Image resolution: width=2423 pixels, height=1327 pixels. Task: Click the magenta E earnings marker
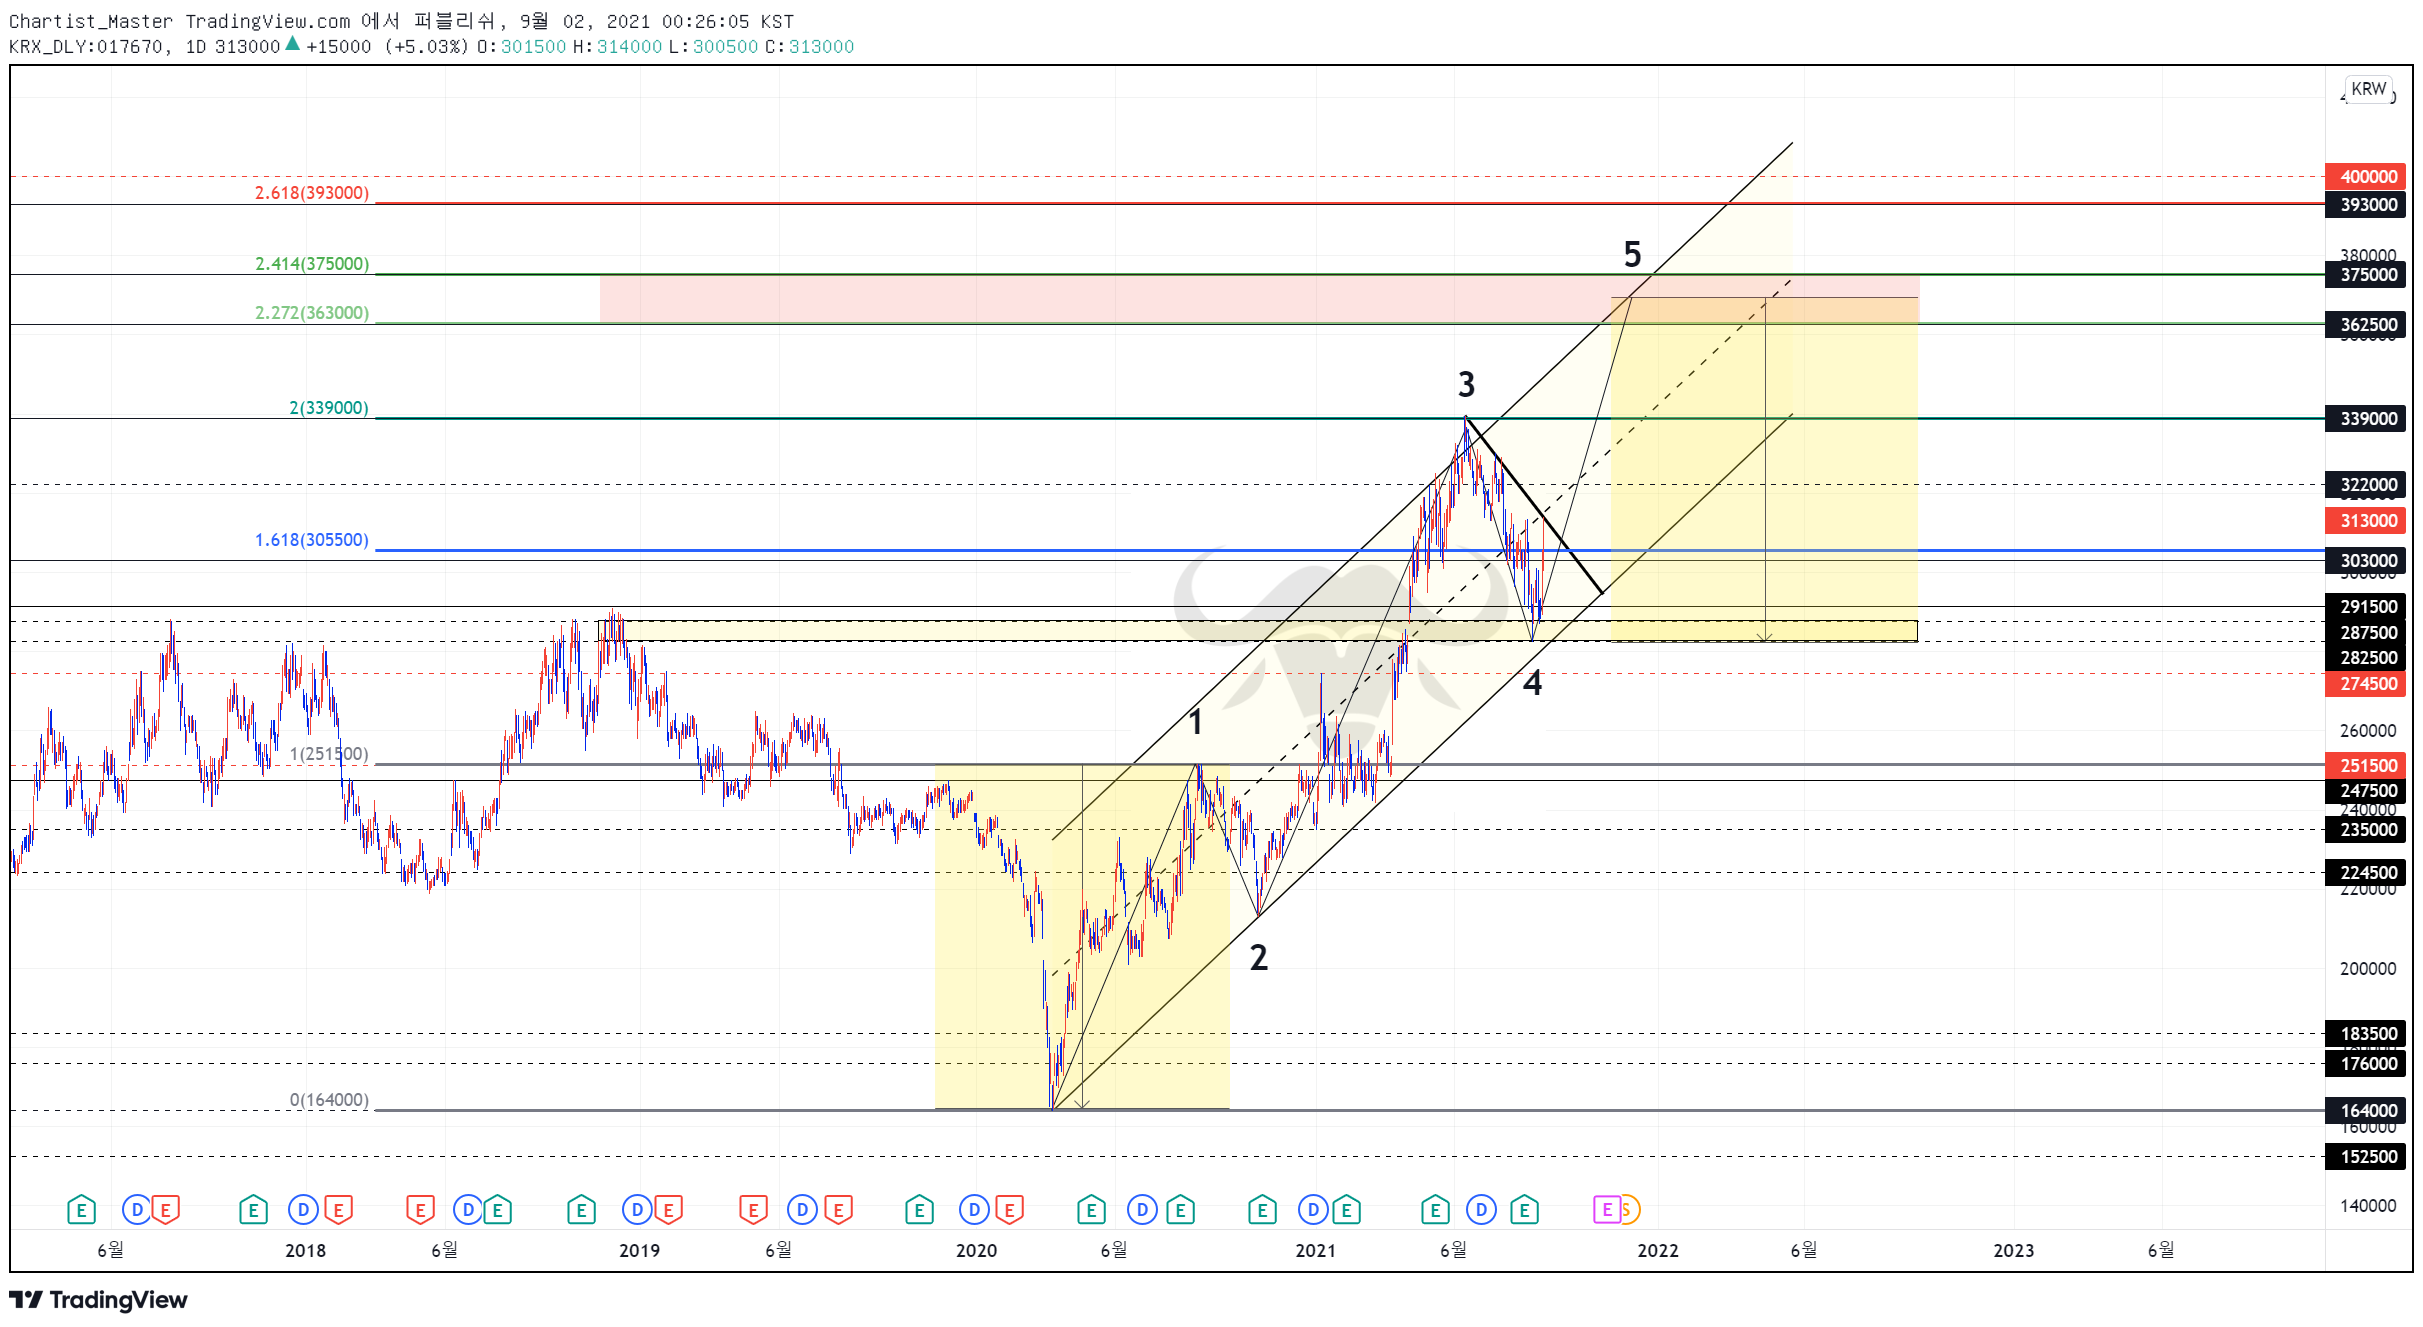click(1606, 1210)
